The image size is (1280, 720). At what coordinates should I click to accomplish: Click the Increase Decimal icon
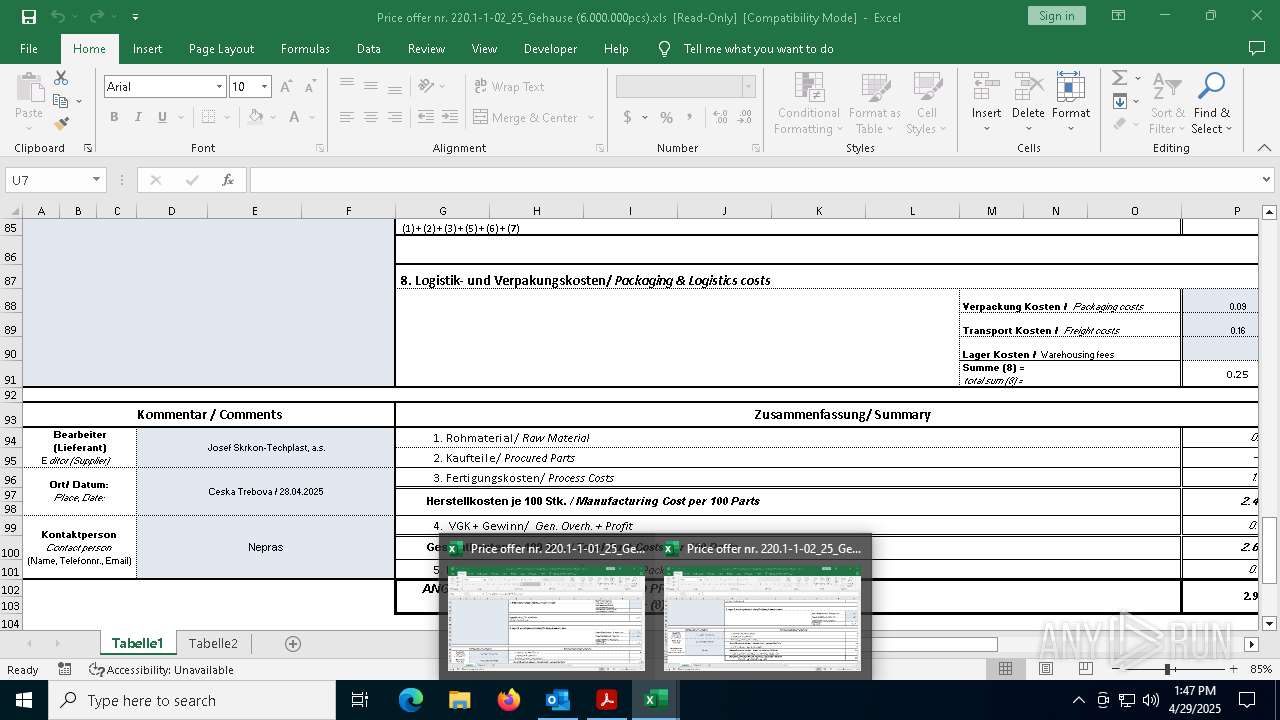720,117
